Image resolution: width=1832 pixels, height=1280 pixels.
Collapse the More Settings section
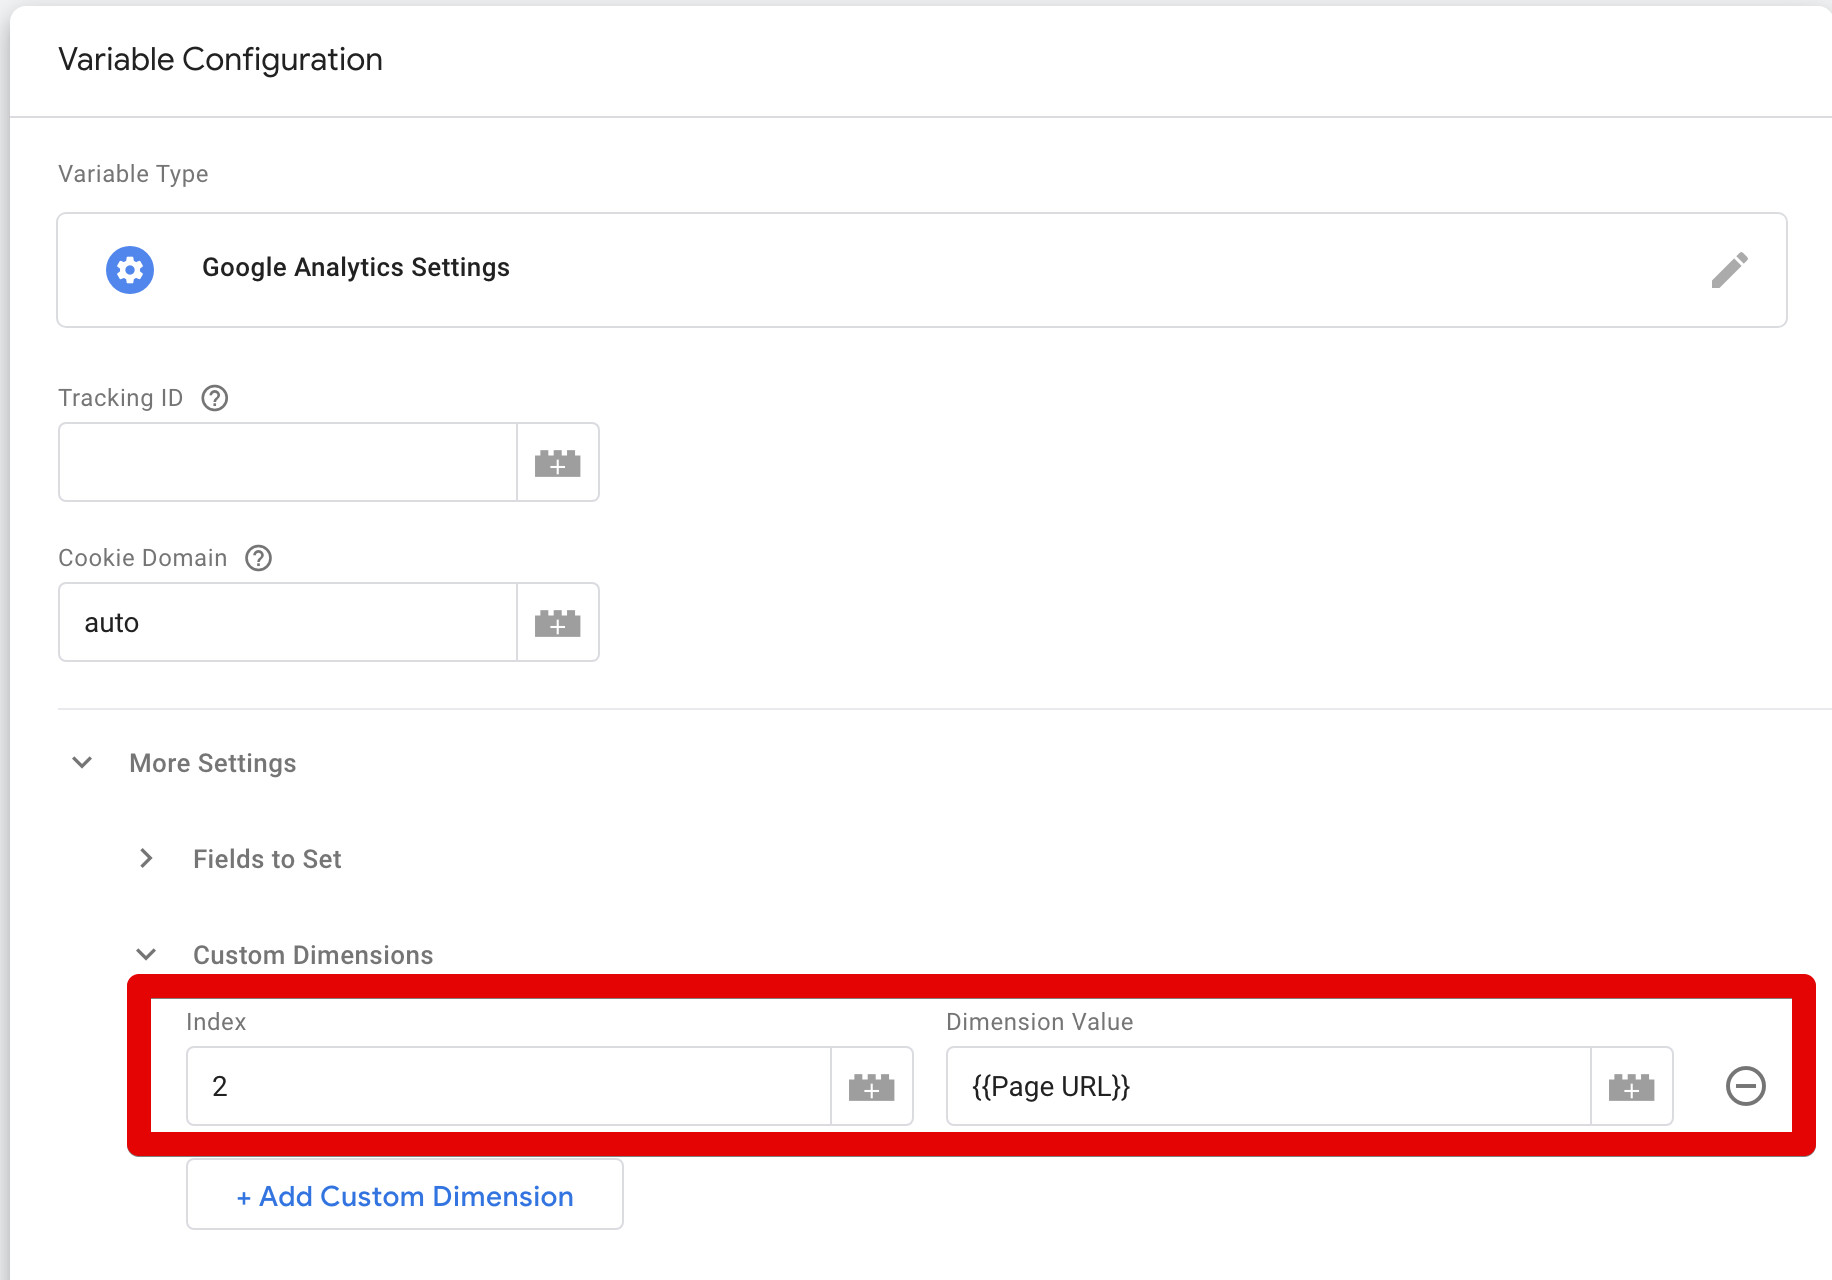82,763
